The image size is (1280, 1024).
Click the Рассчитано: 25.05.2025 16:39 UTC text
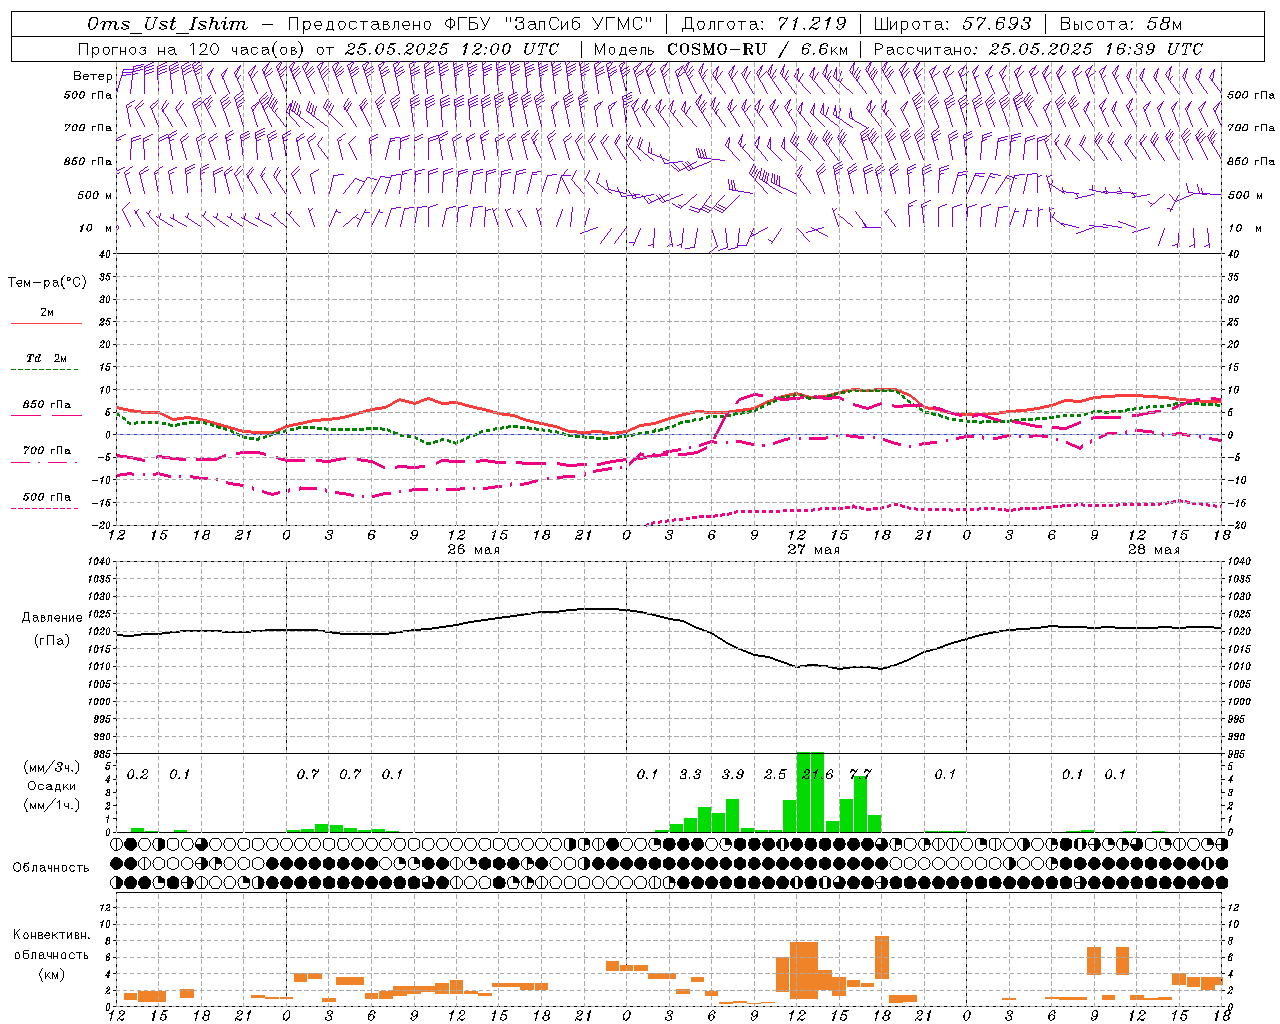[1038, 49]
